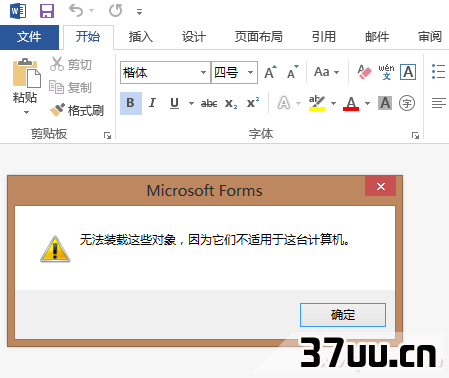This screenshot has width=449, height=378.
Task: Switch to the 邮件 (Mailings) tab
Action: (377, 37)
